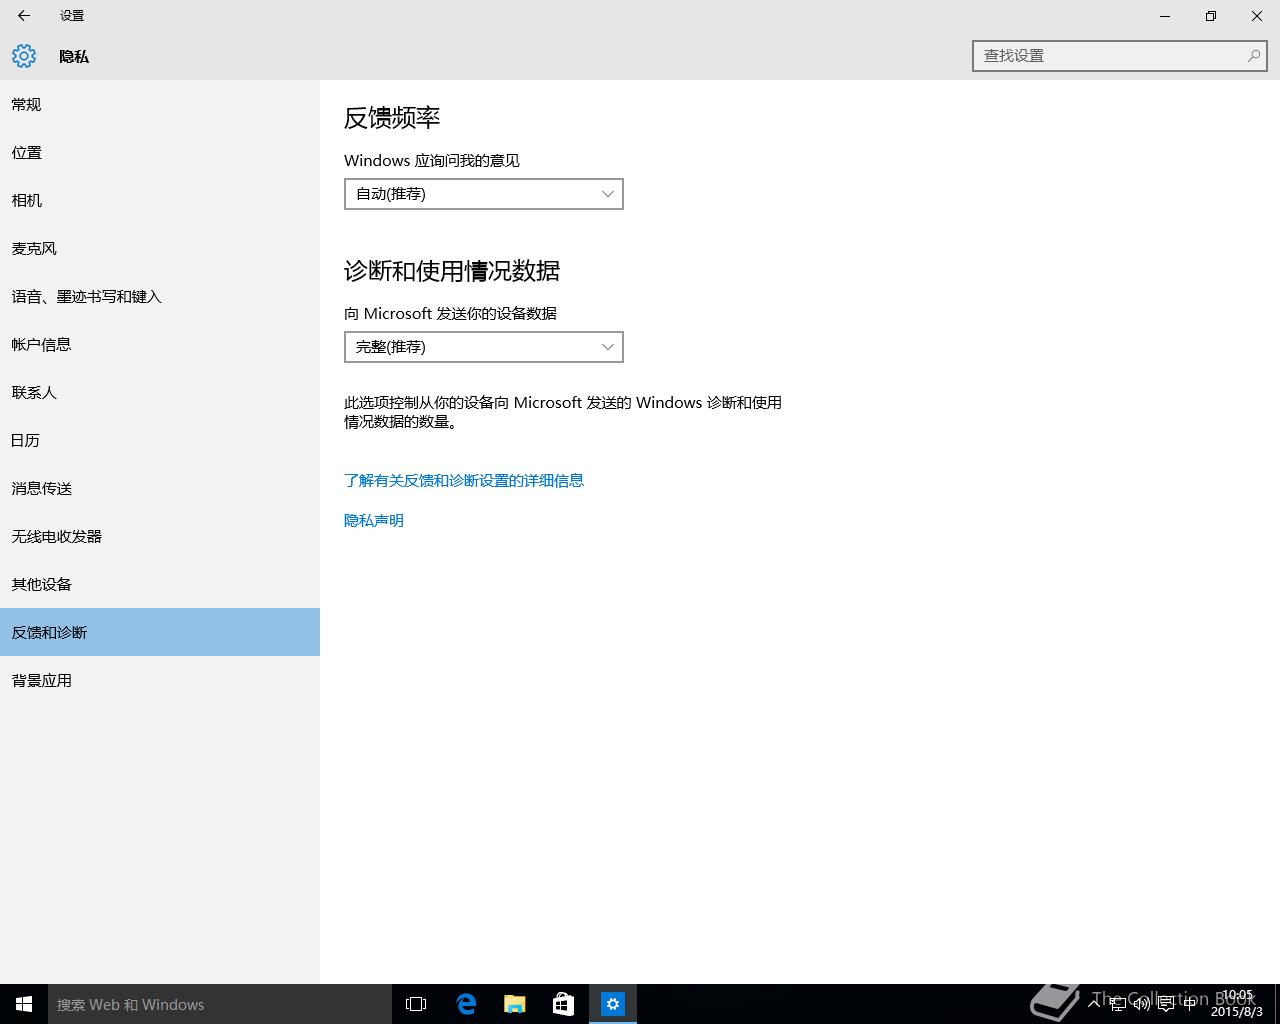This screenshot has height=1024, width=1280.
Task: Open File Explorer from the taskbar
Action: coord(515,1004)
